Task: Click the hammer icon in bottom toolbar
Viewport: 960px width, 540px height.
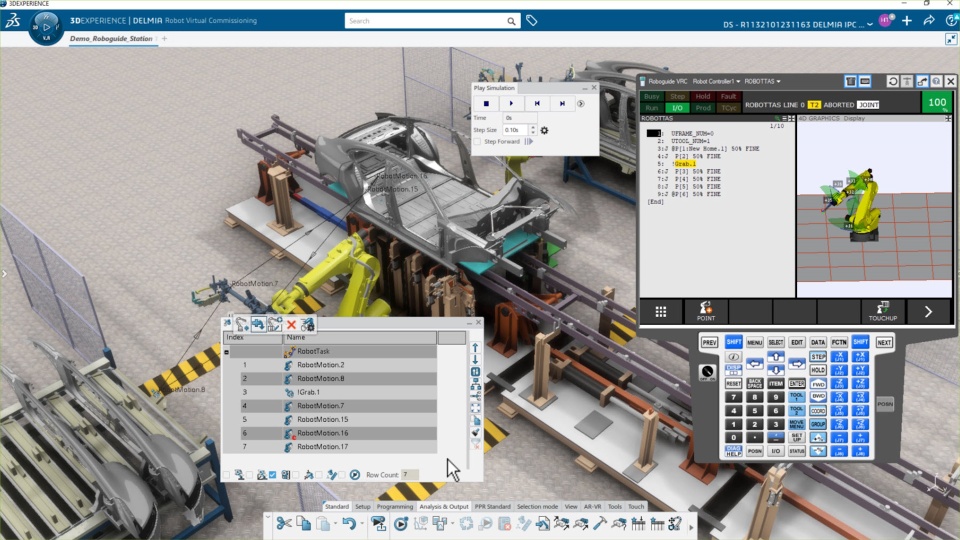Action: [x=600, y=523]
